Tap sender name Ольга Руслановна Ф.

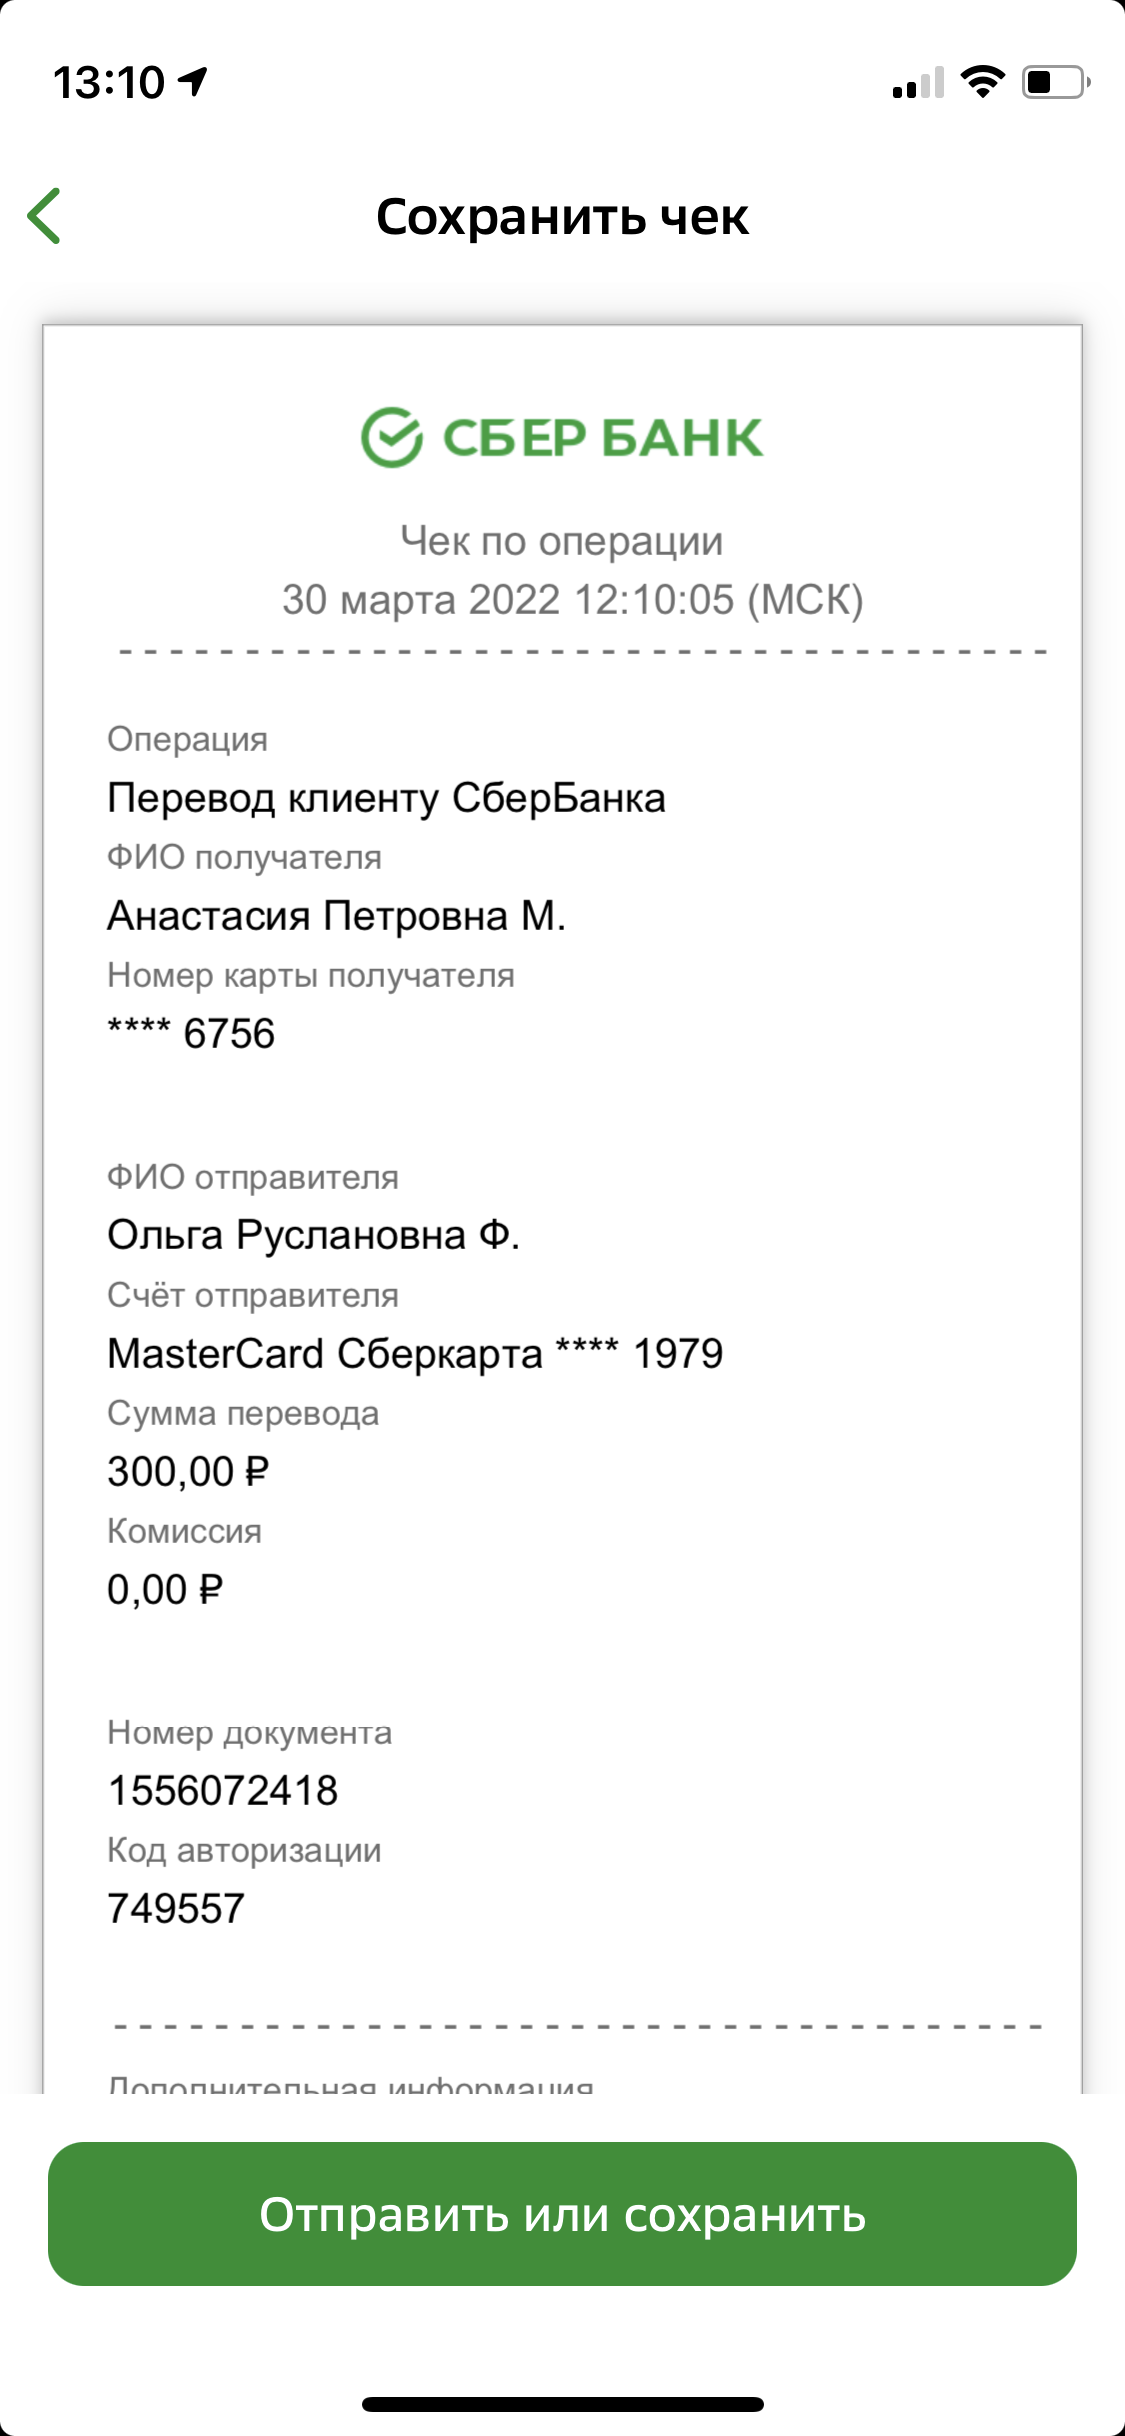pyautogui.click(x=314, y=1236)
